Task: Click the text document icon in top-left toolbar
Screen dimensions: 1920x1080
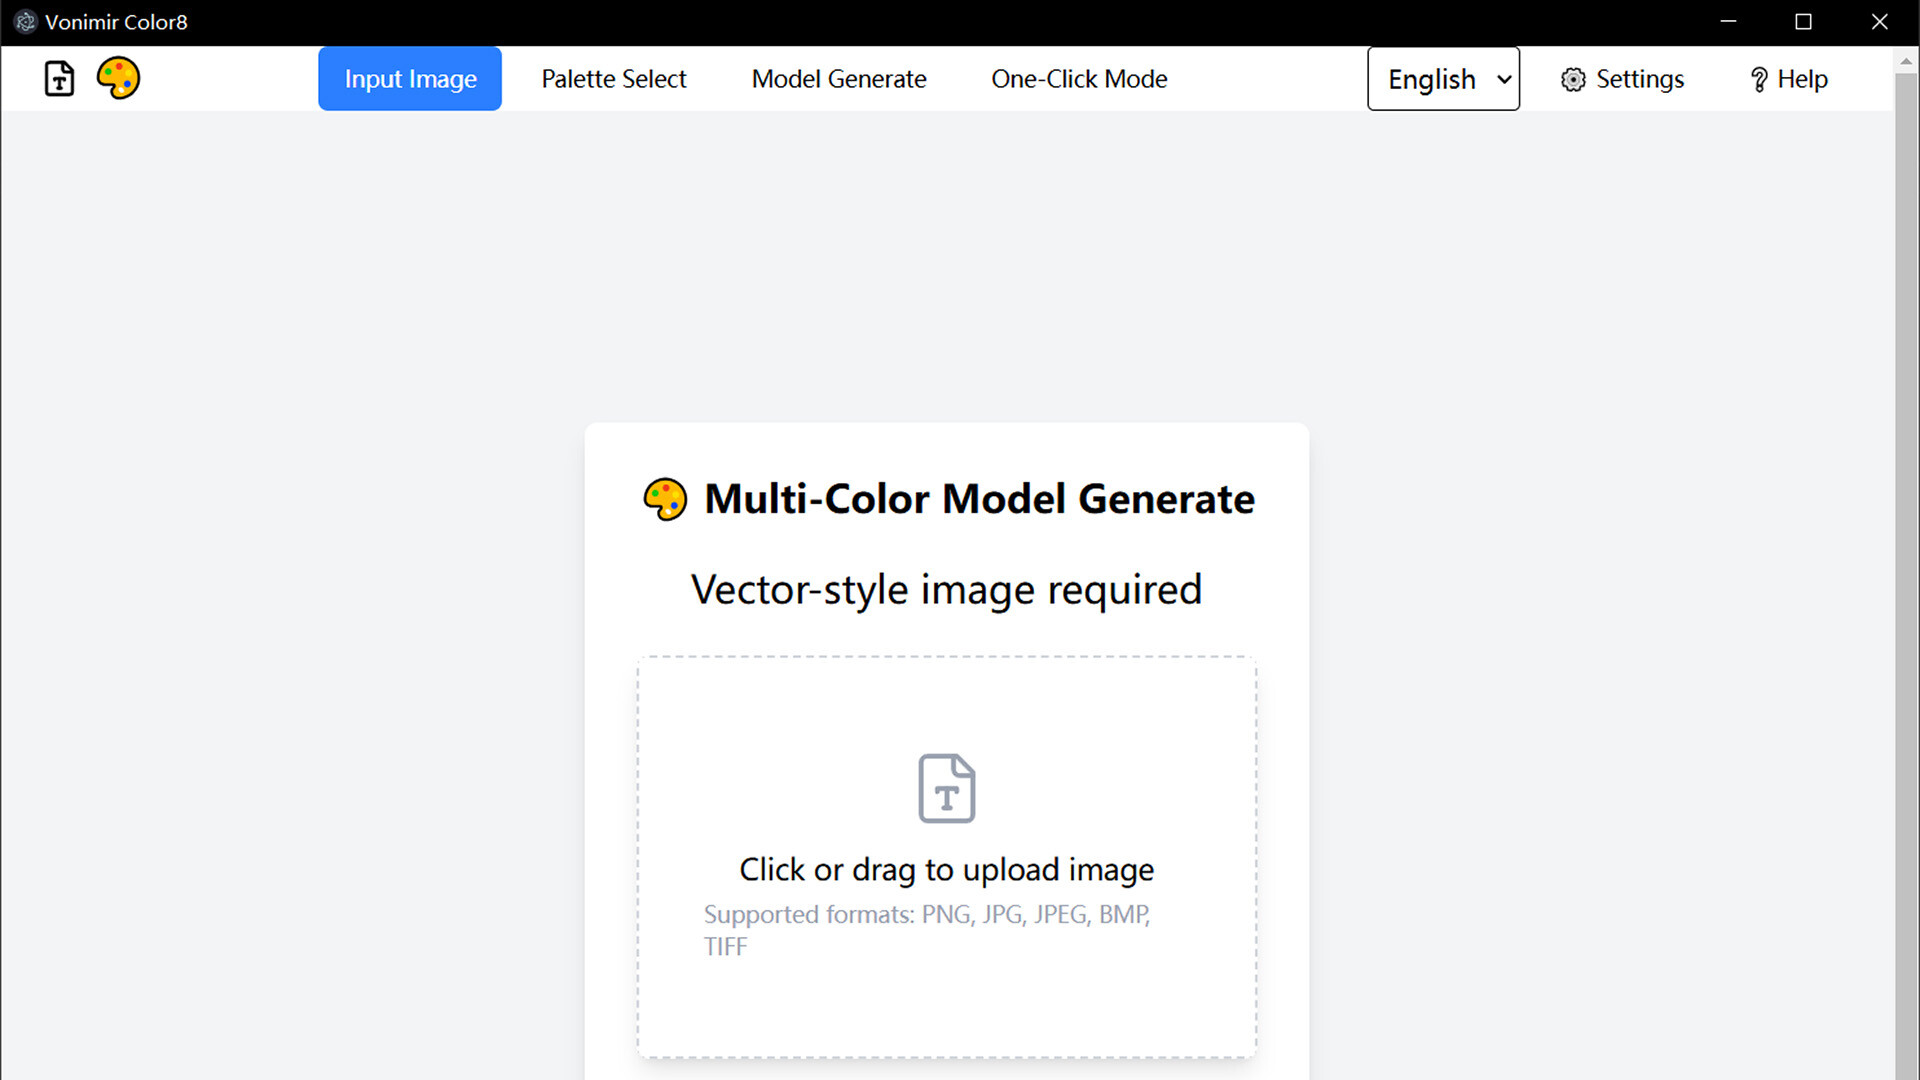Action: [59, 78]
